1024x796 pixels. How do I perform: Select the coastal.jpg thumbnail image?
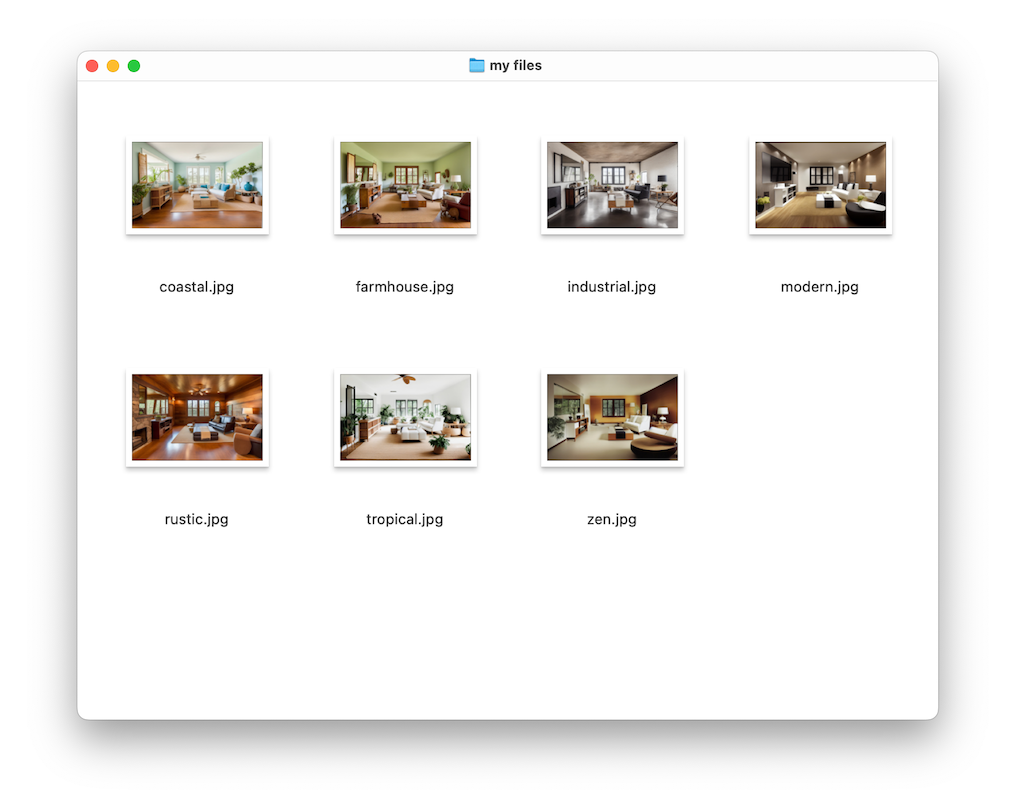point(197,185)
